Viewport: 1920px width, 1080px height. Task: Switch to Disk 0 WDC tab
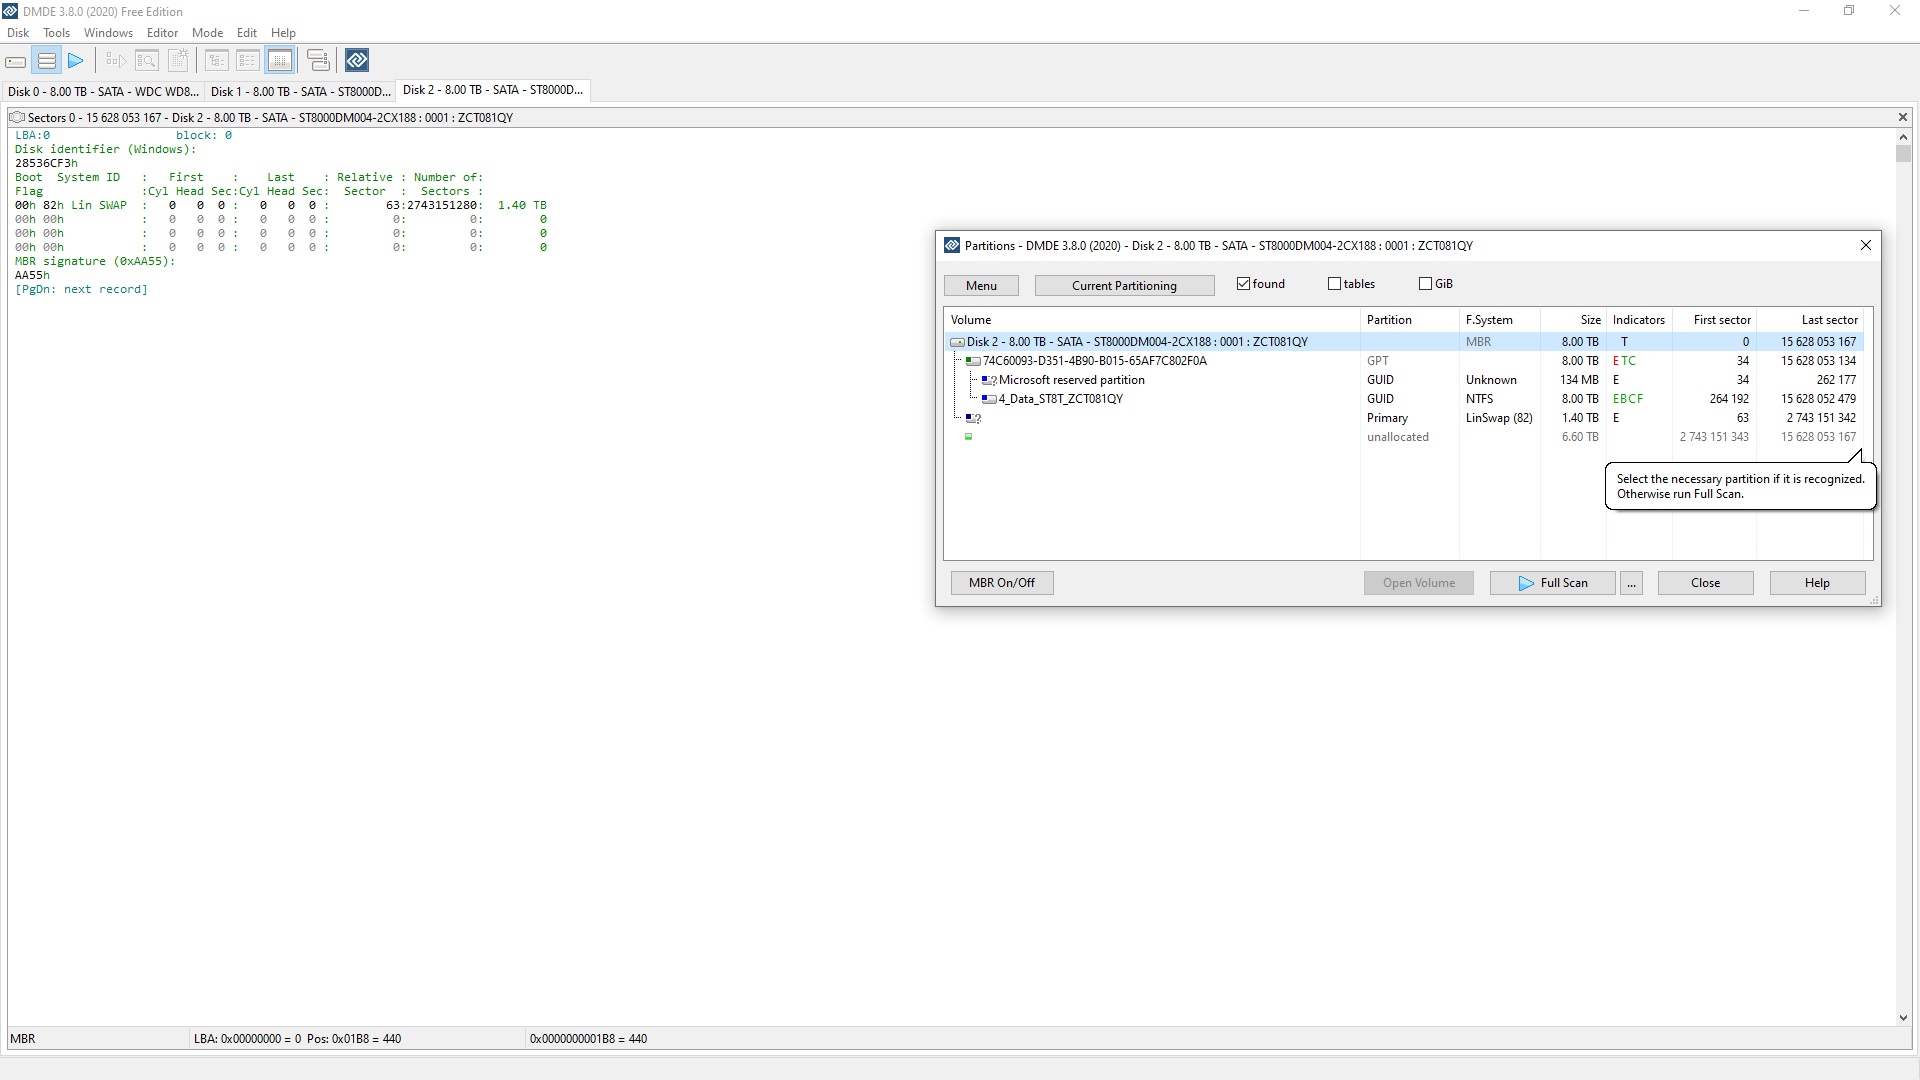click(103, 91)
